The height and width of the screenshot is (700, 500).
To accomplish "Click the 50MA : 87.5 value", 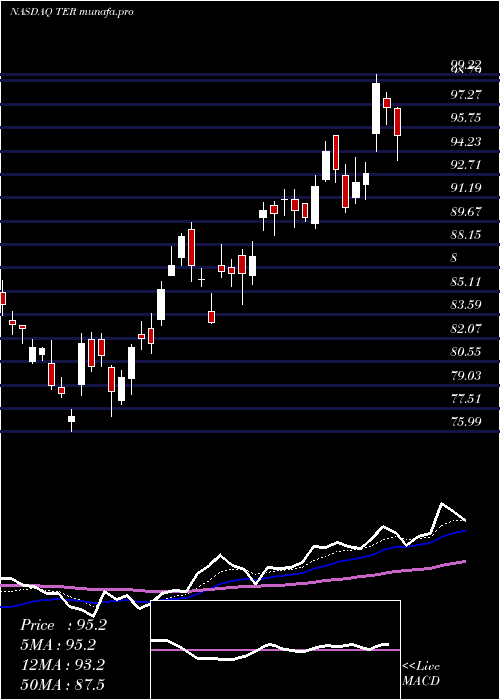I will tap(62, 684).
